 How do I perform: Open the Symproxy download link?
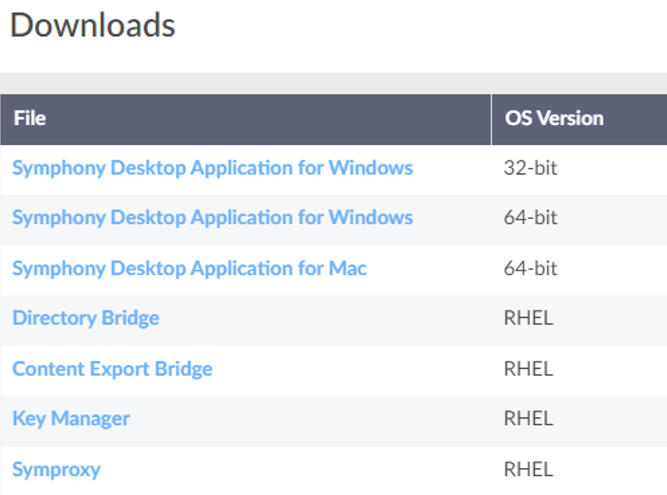click(x=56, y=470)
